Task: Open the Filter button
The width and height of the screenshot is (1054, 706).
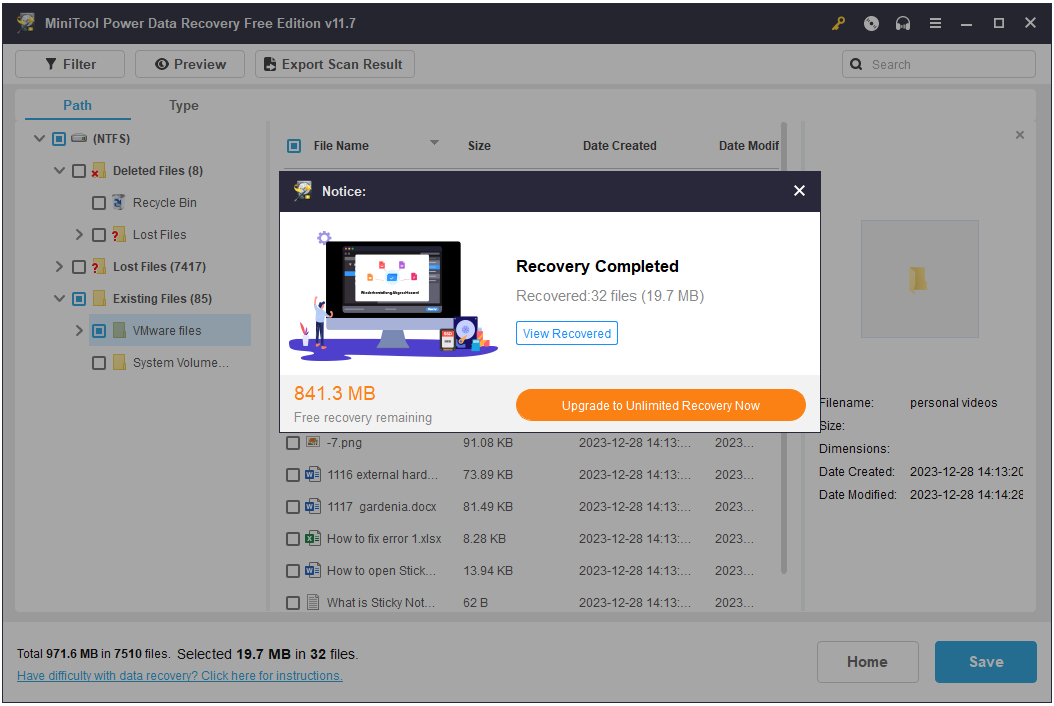Action: click(70, 65)
